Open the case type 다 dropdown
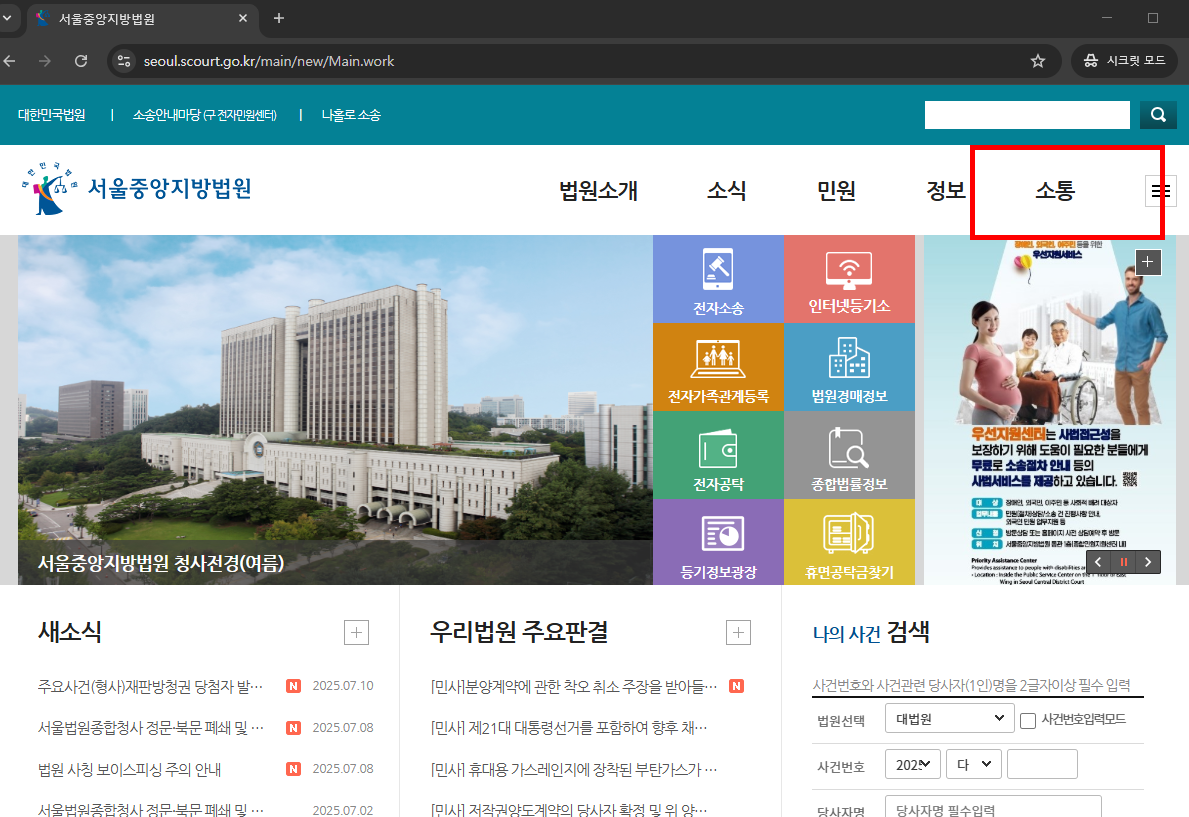Image resolution: width=1189 pixels, height=817 pixels. coord(974,764)
